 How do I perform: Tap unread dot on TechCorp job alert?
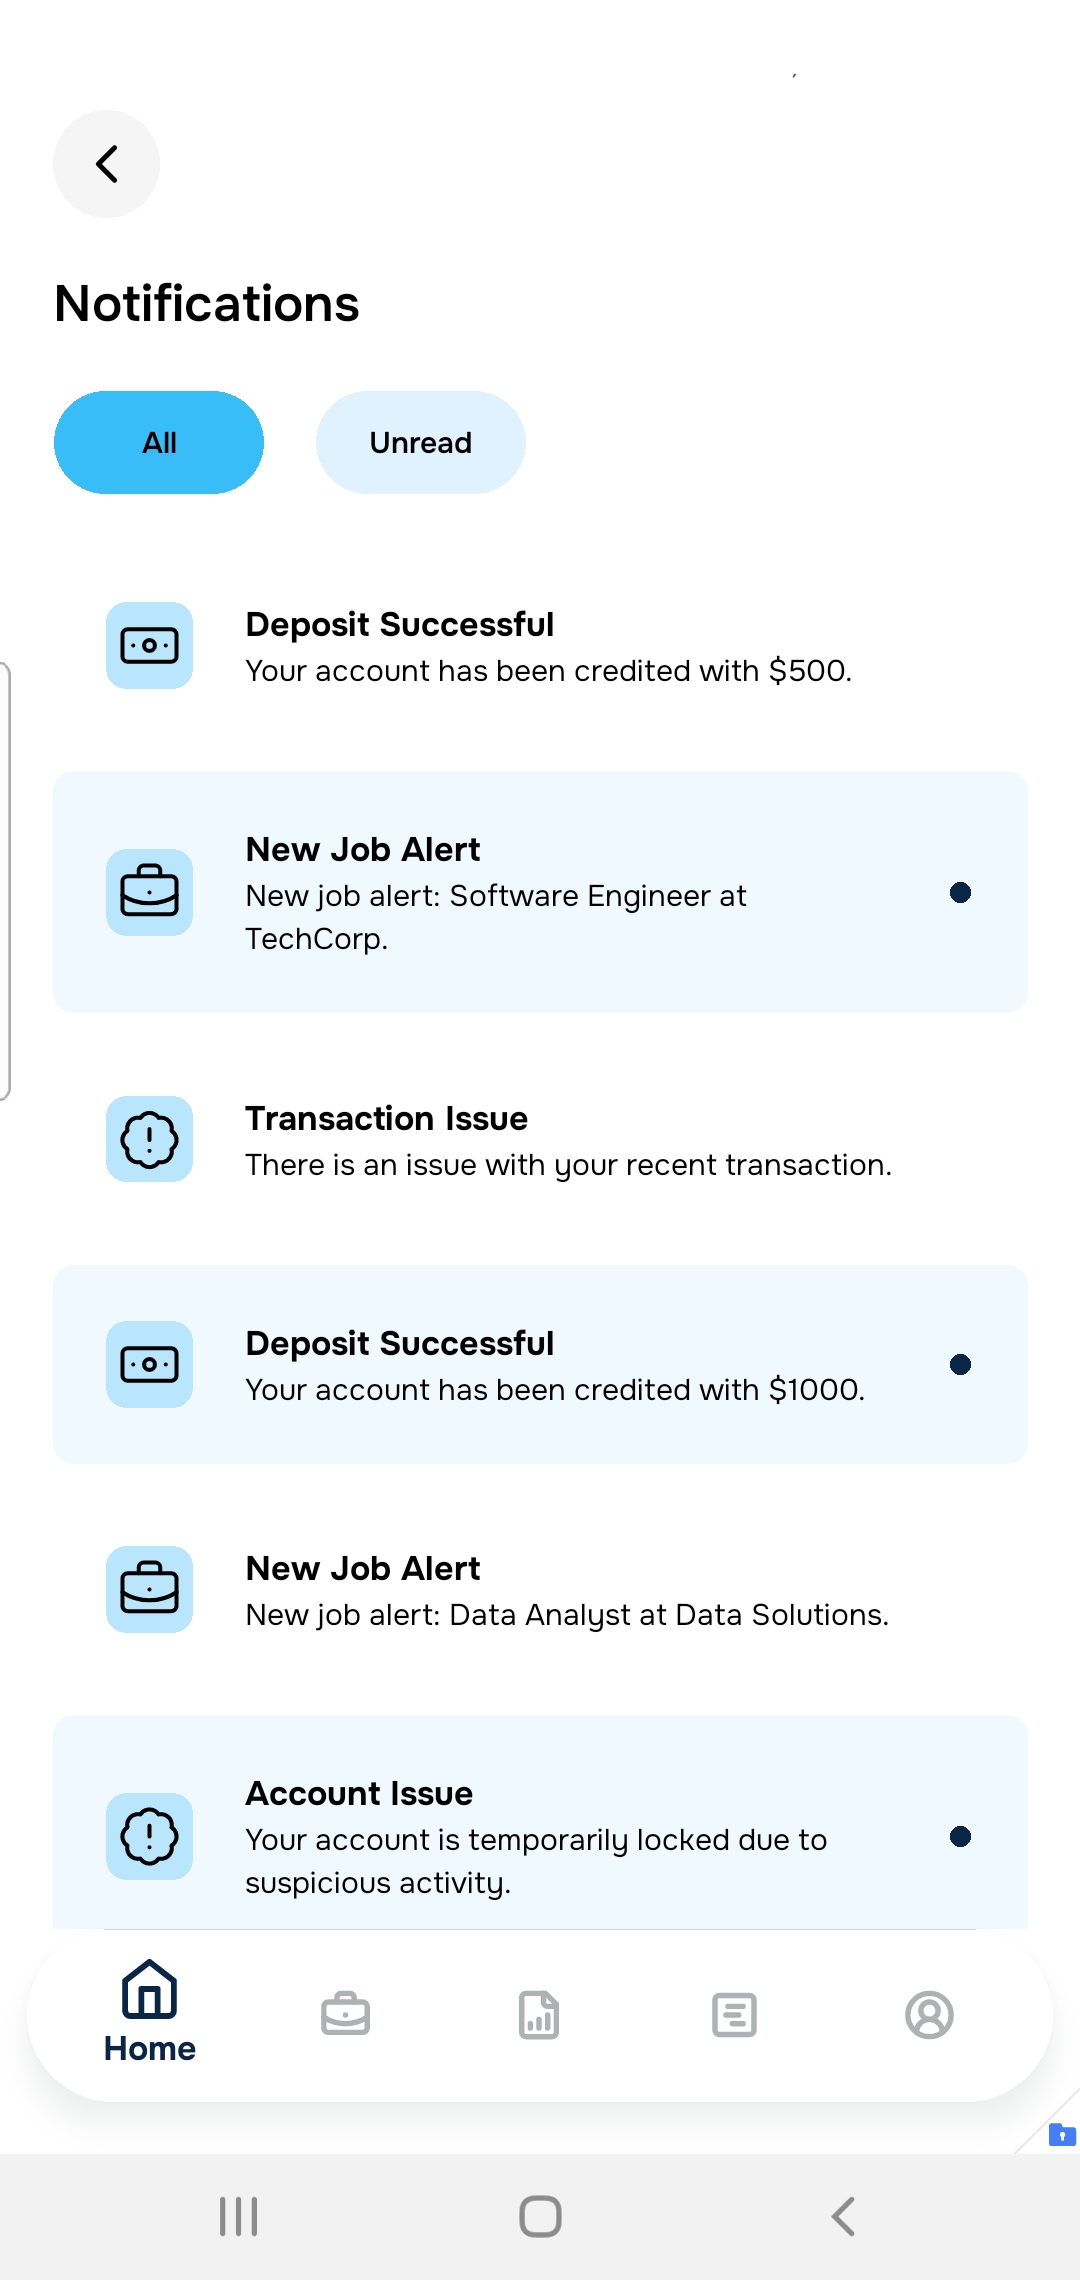960,892
